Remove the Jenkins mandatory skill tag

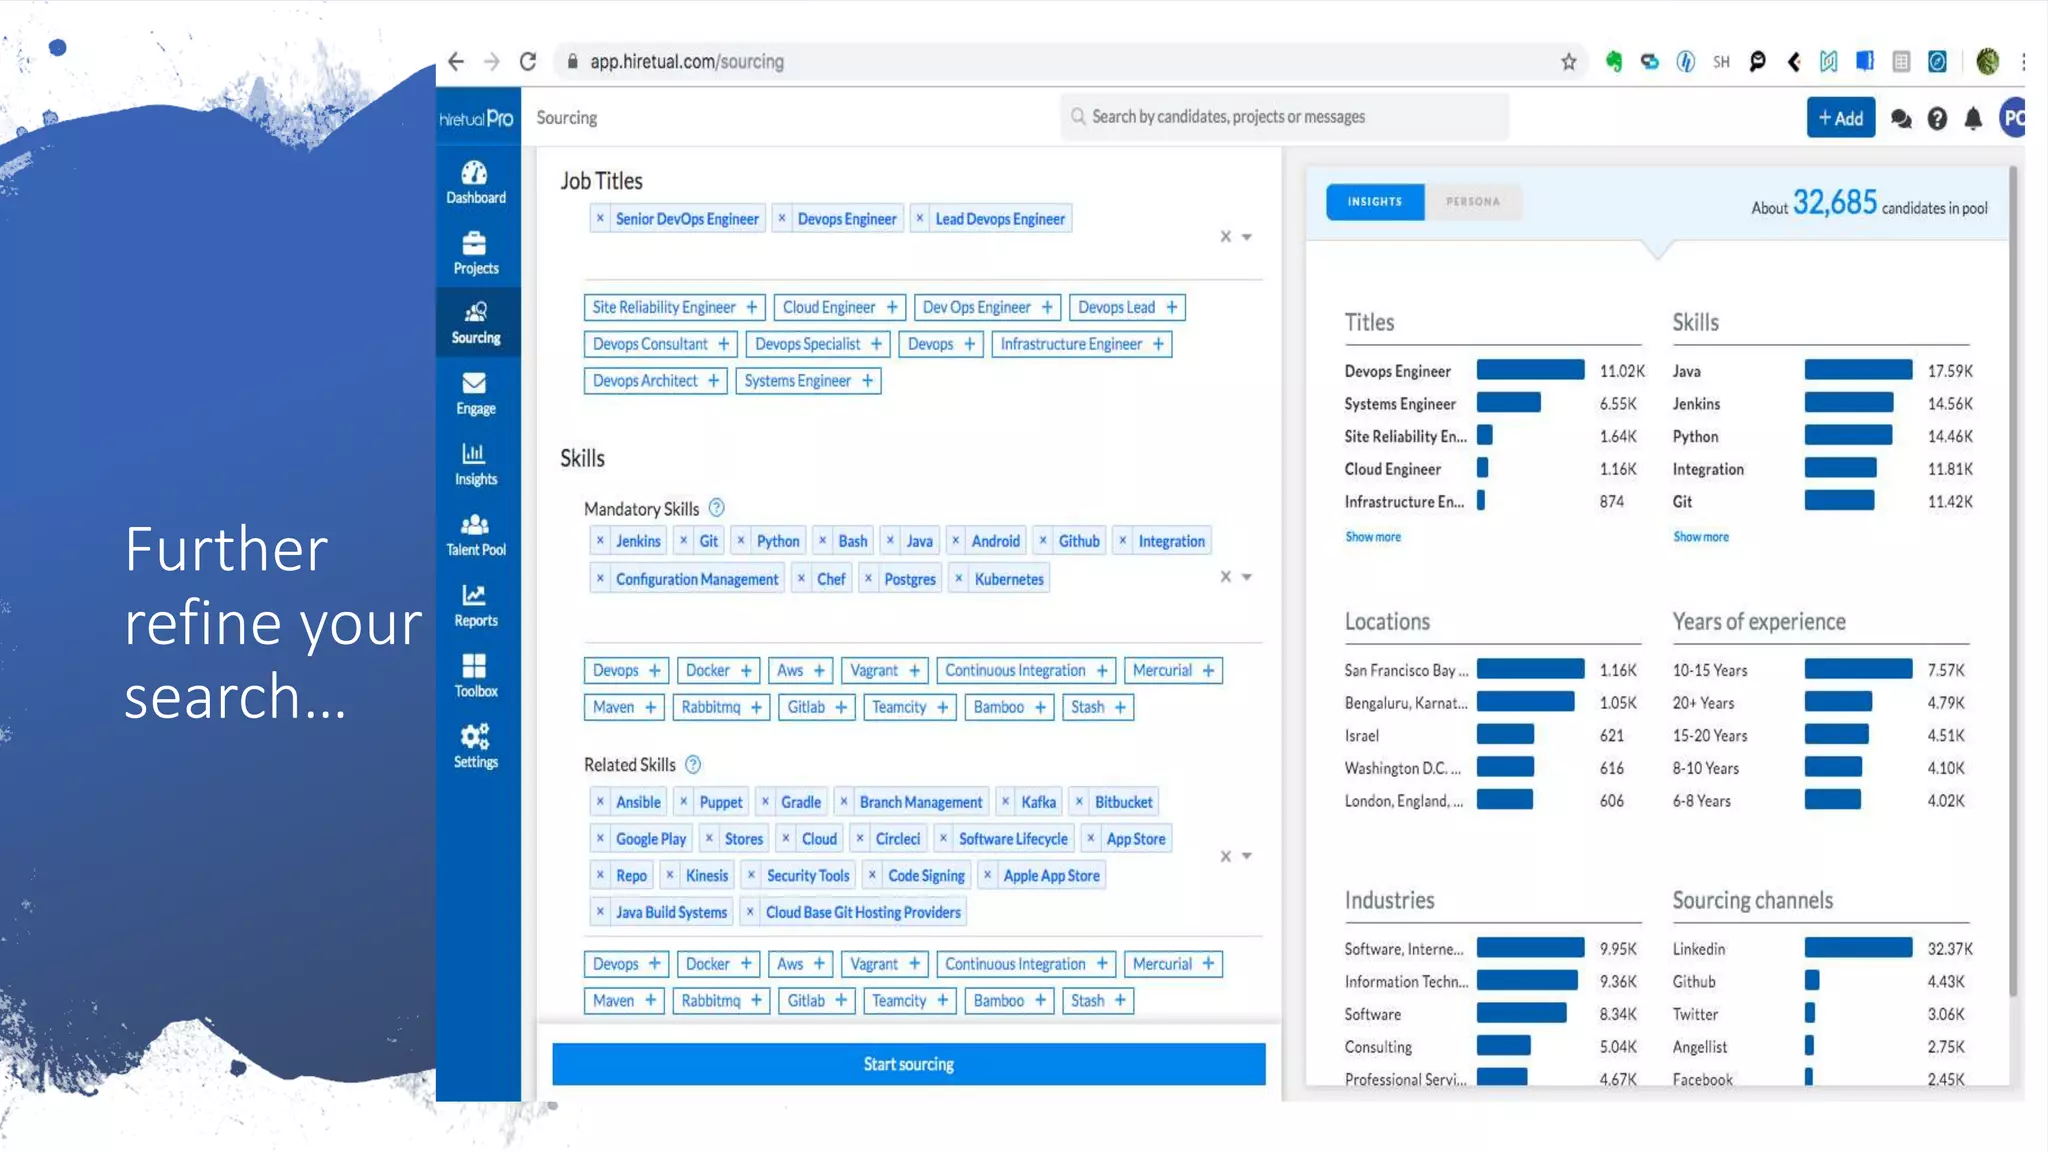(x=600, y=541)
